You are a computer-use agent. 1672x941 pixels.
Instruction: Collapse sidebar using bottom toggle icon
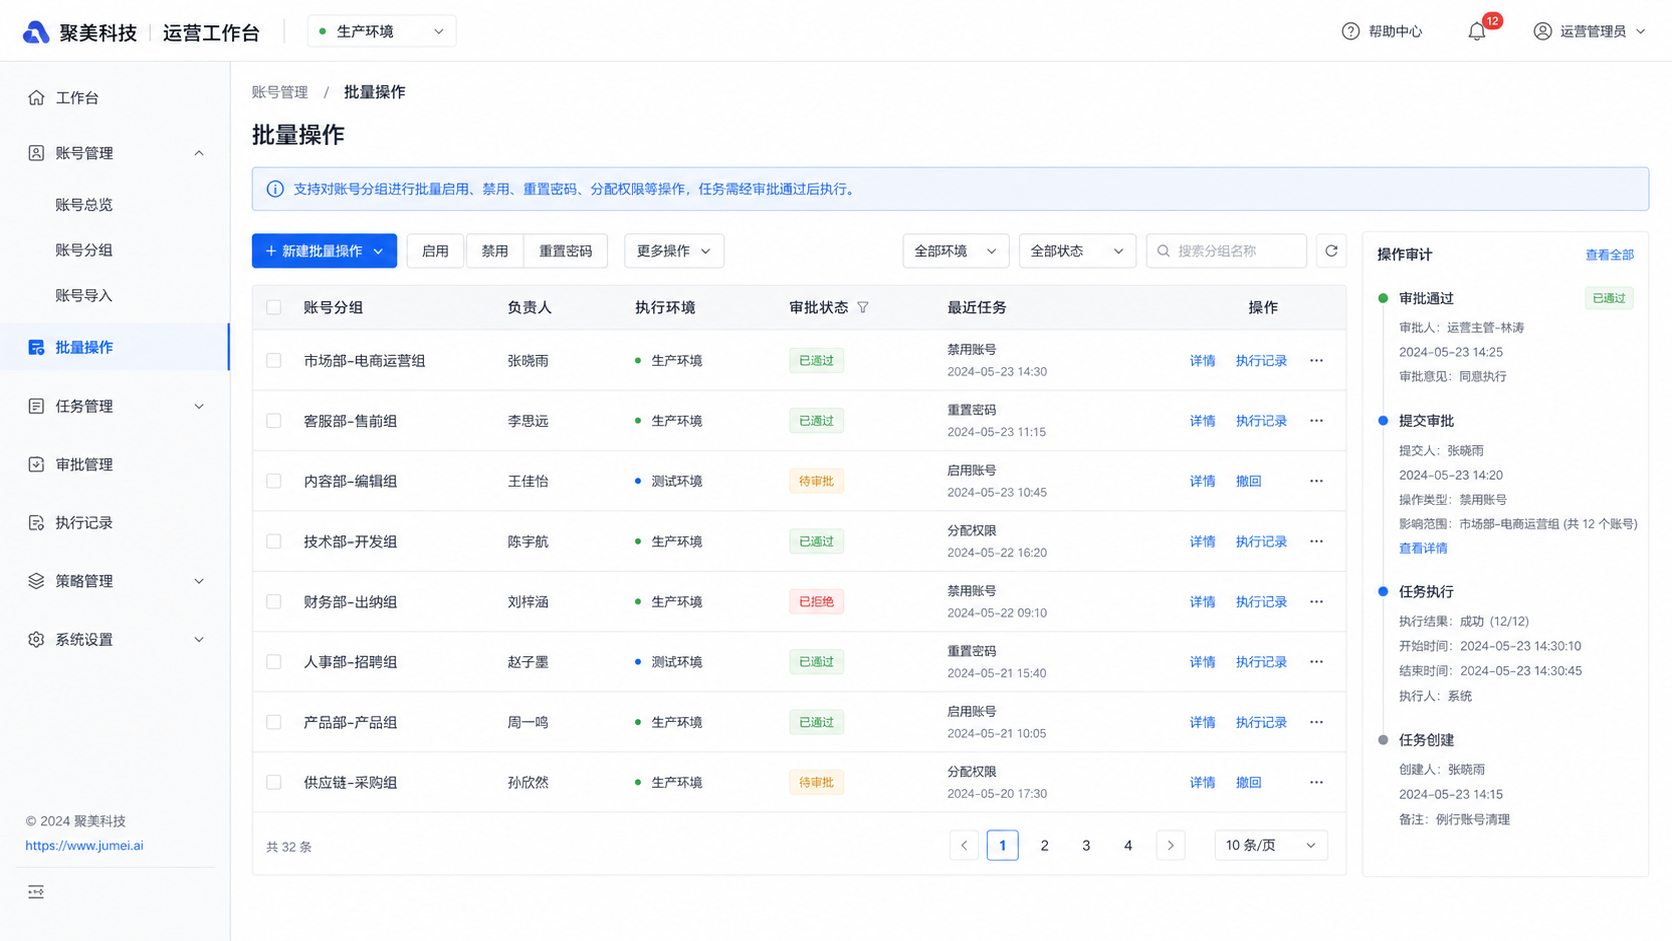click(36, 892)
